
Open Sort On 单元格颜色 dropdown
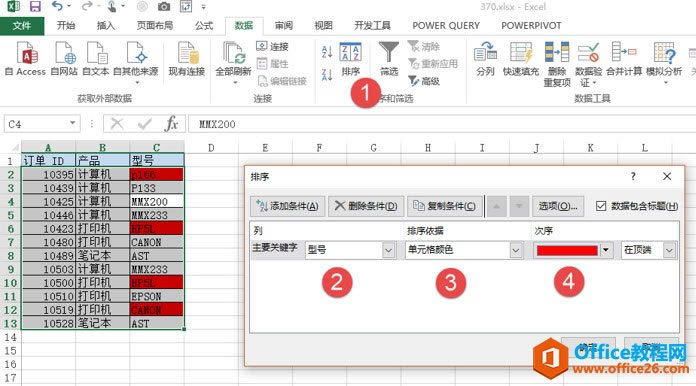point(515,250)
